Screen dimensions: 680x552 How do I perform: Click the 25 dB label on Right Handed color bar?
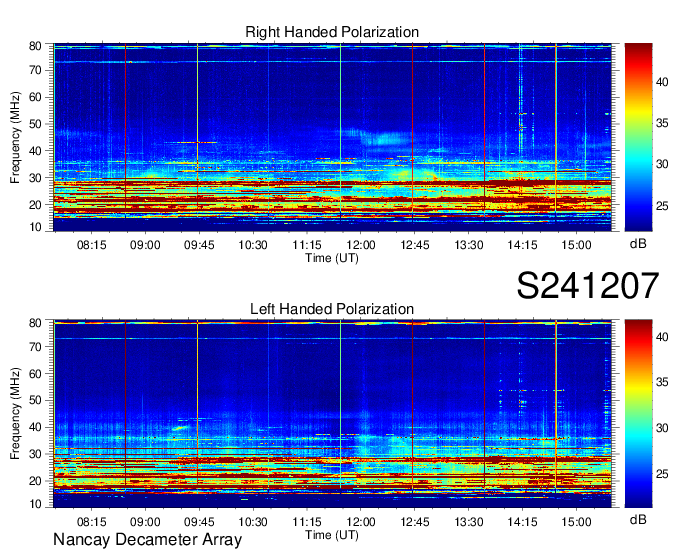[662, 206]
